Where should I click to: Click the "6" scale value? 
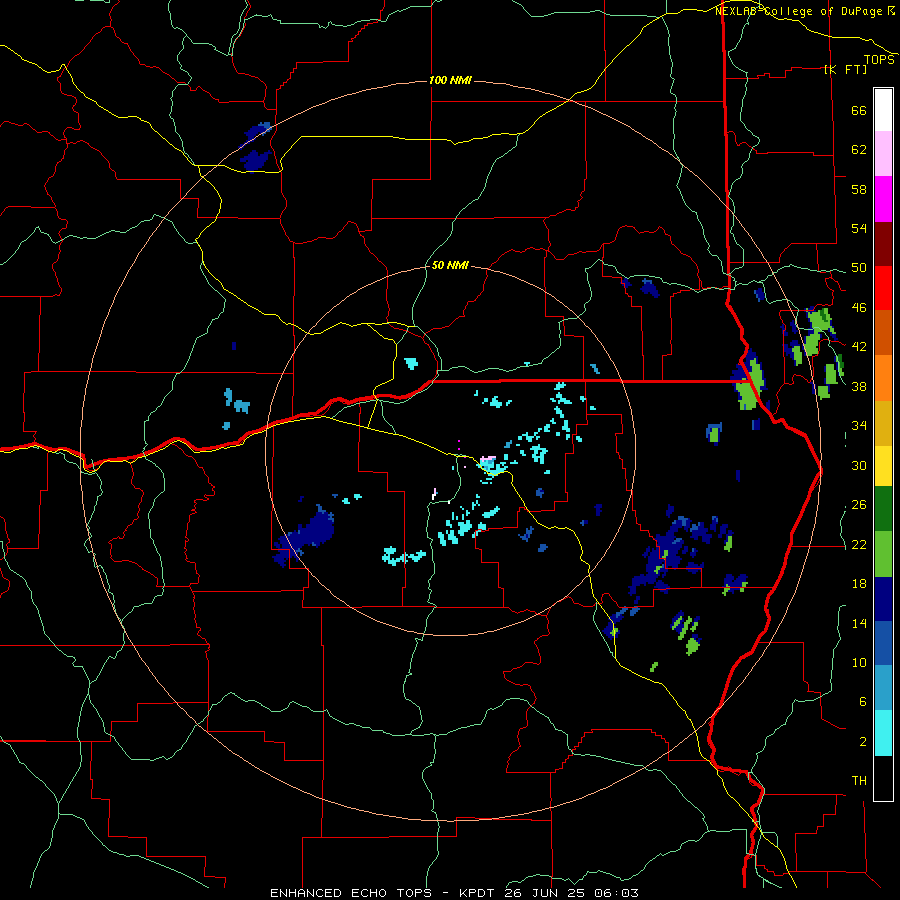[863, 701]
